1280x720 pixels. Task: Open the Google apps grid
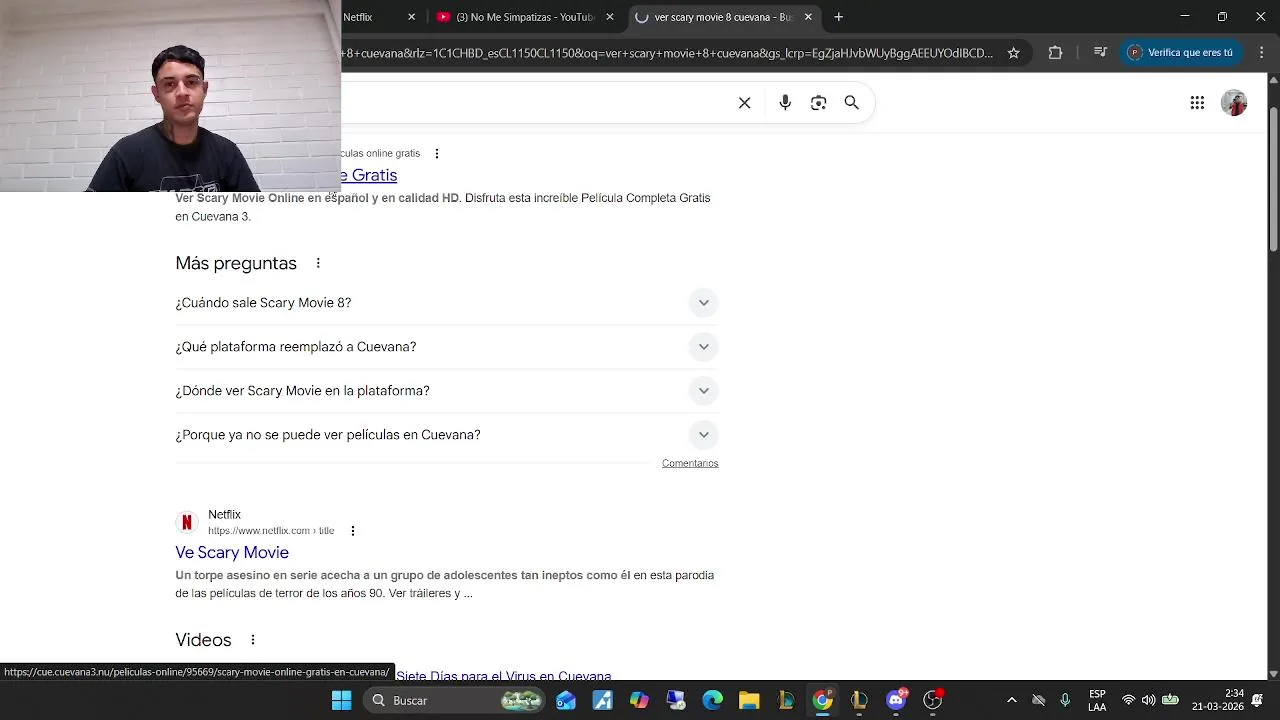1197,103
